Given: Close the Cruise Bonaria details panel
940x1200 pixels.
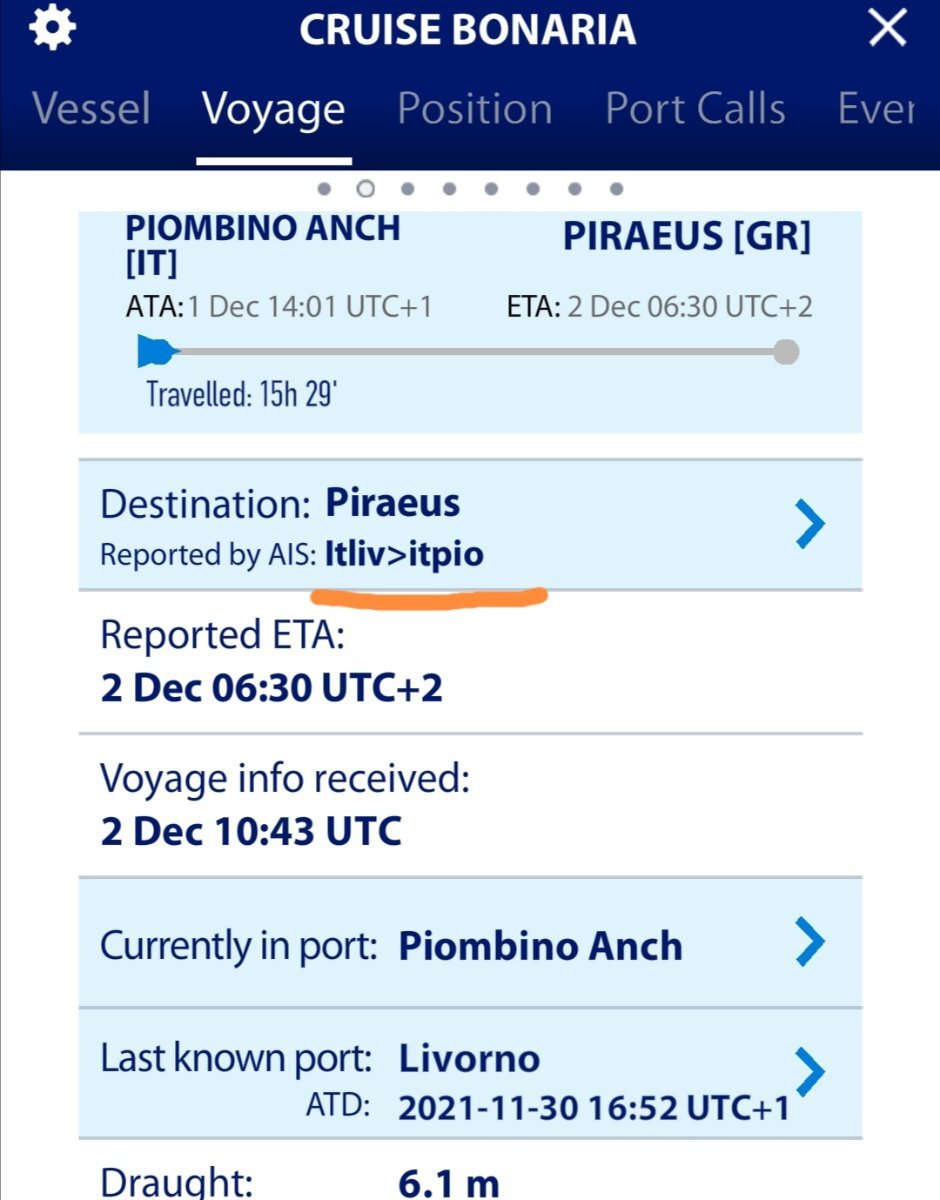Looking at the screenshot, I should click(887, 29).
